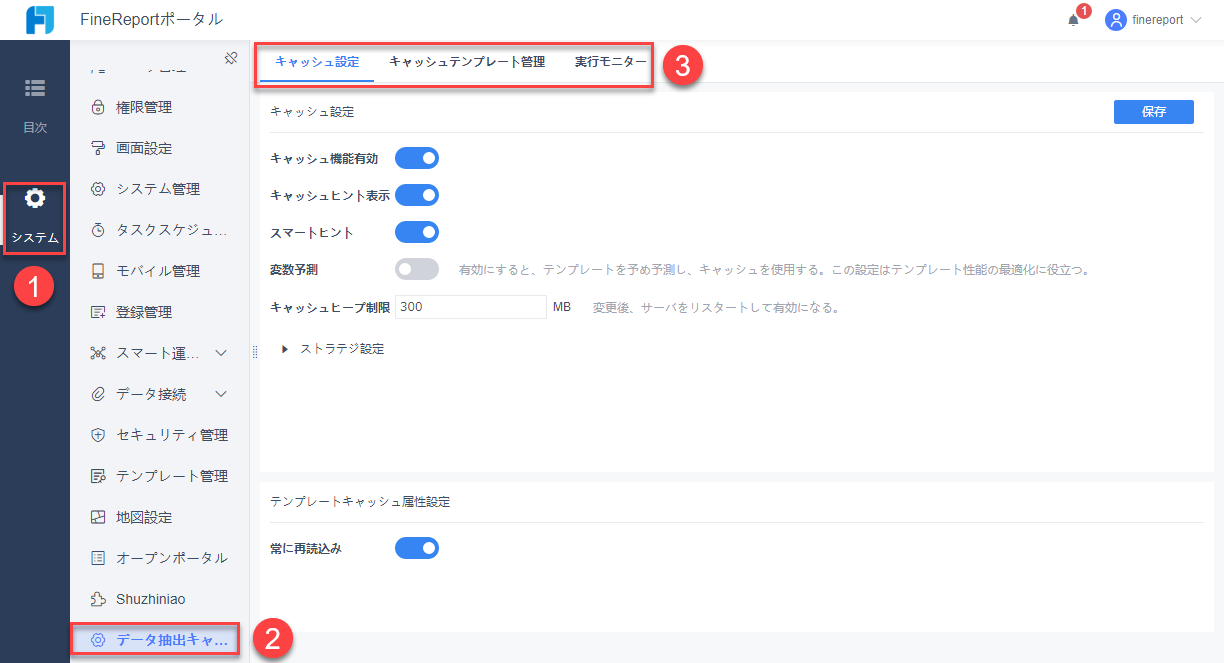Viewport: 1224px width, 663px height.
Task: Toggle 常に再読込み switch
Action: click(417, 548)
